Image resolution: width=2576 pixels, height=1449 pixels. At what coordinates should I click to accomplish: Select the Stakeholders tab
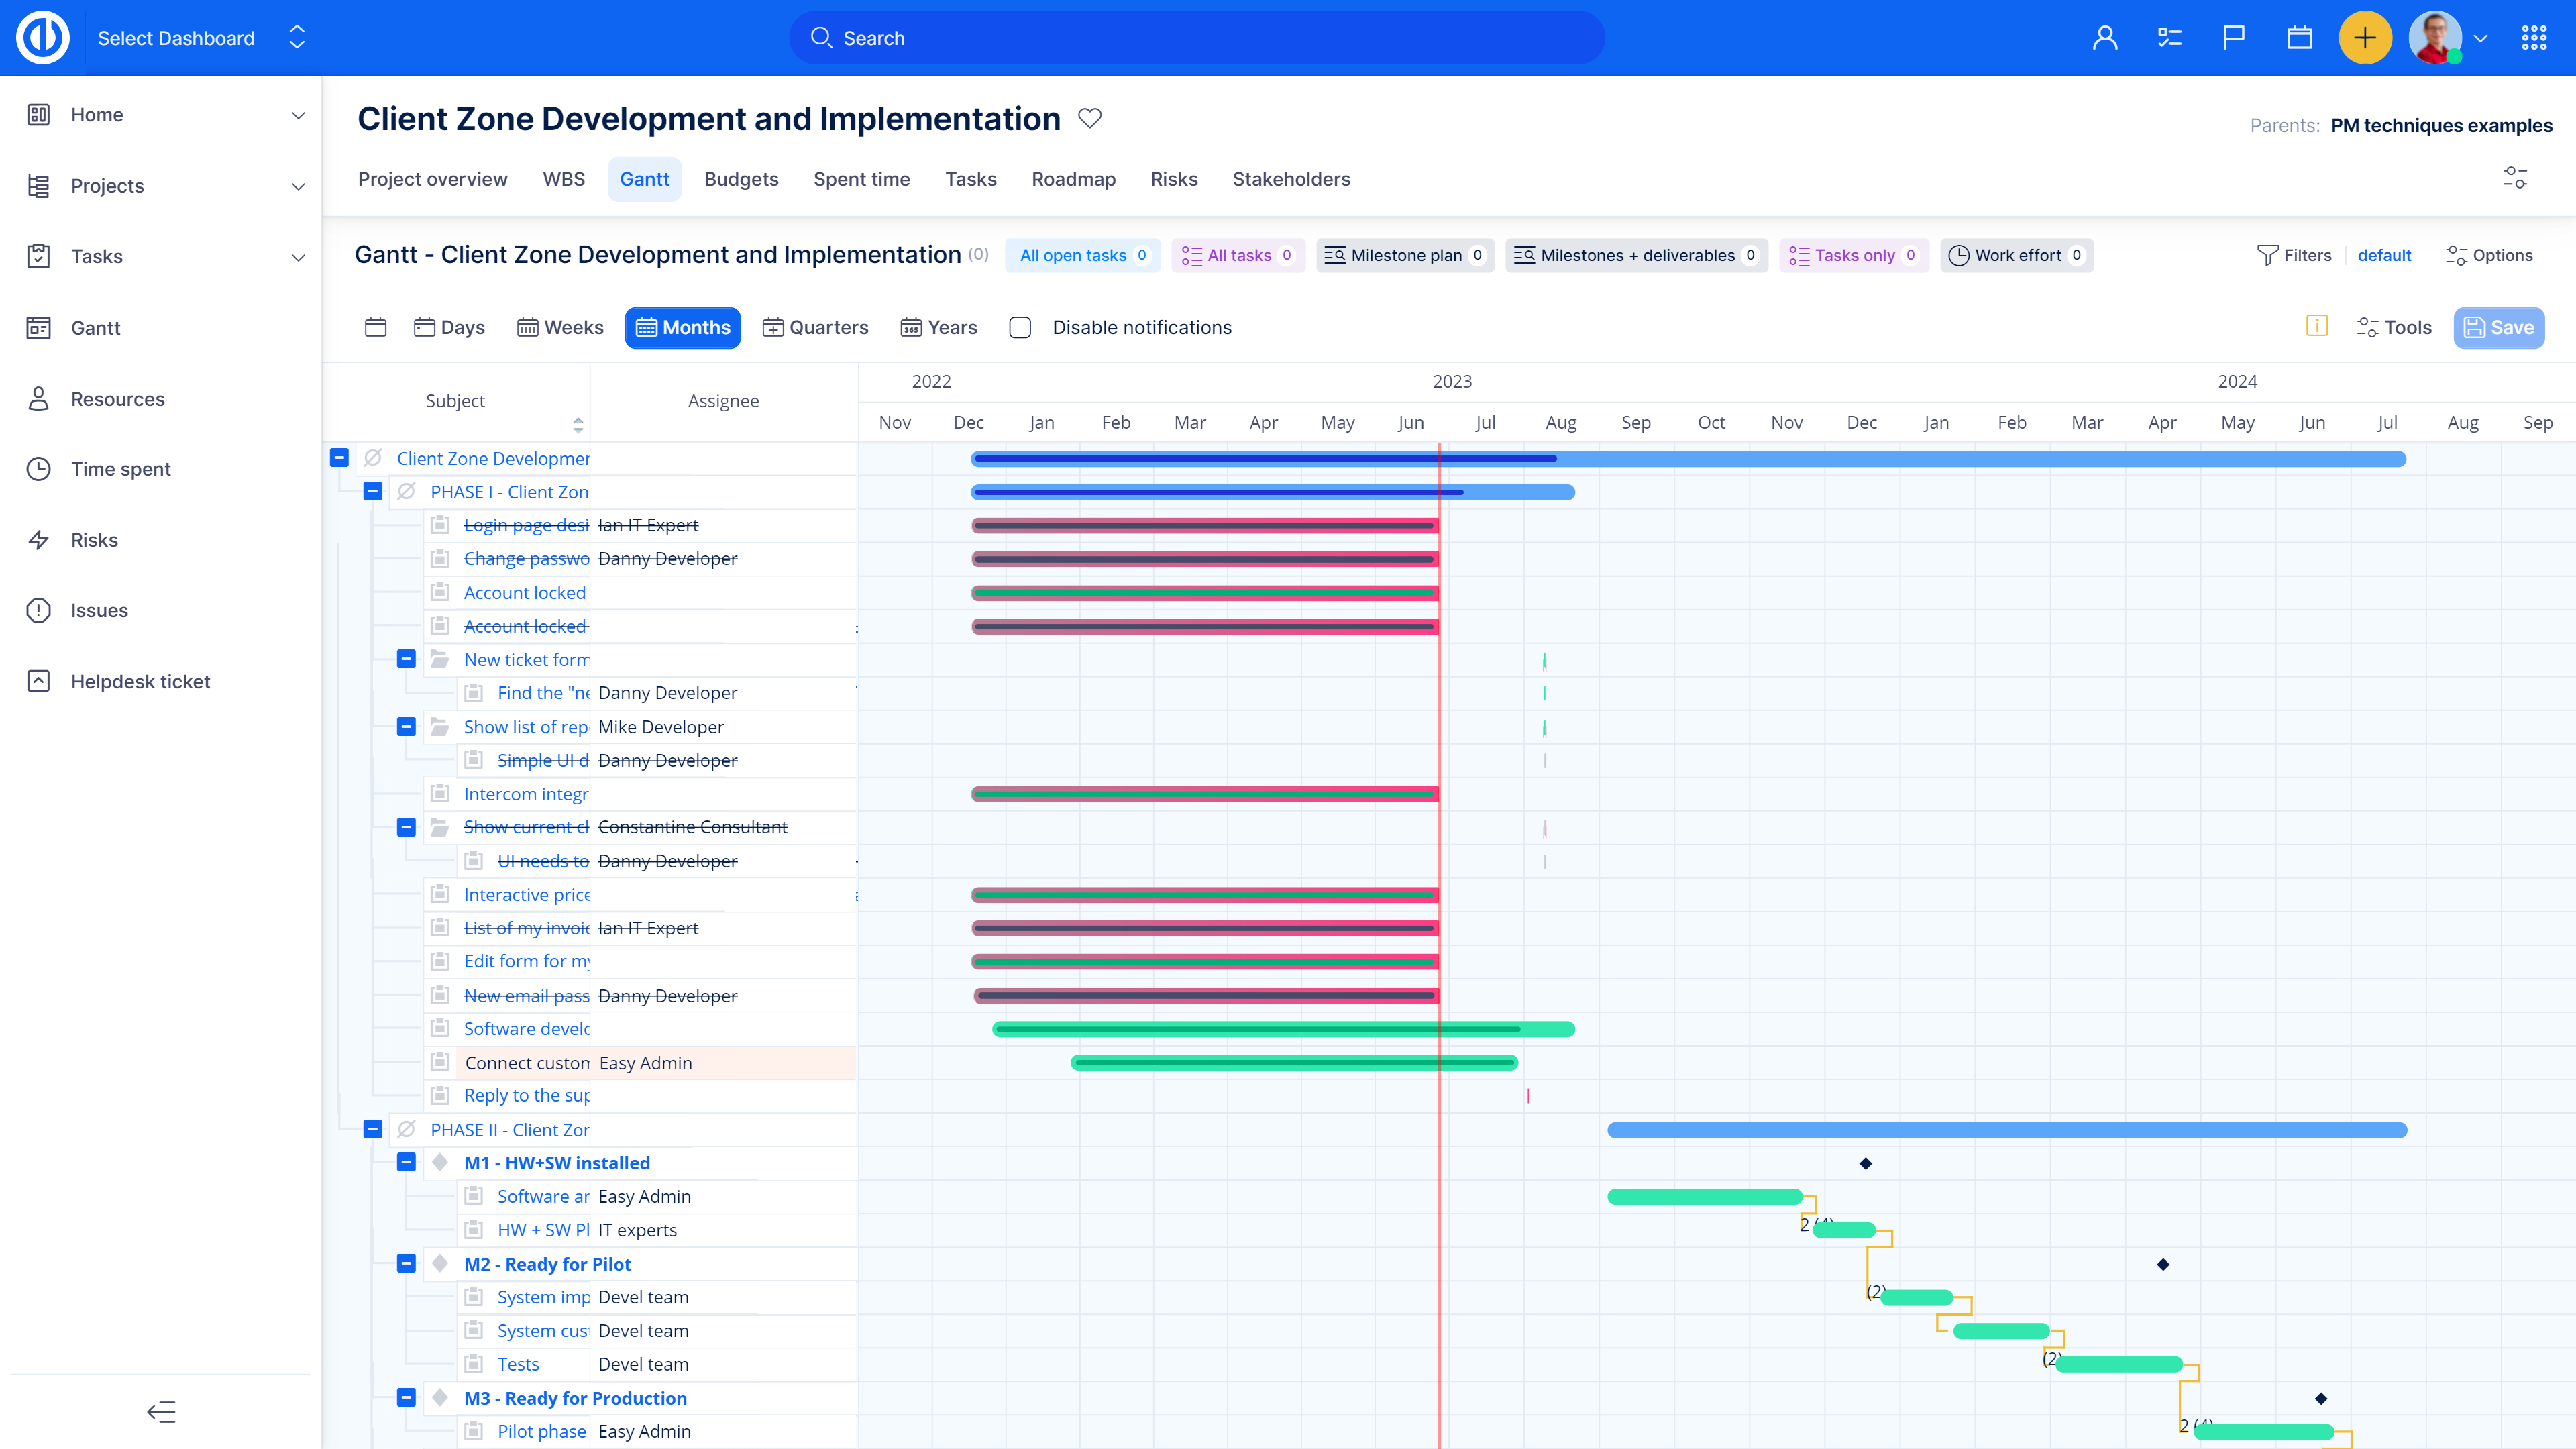tap(1291, 178)
